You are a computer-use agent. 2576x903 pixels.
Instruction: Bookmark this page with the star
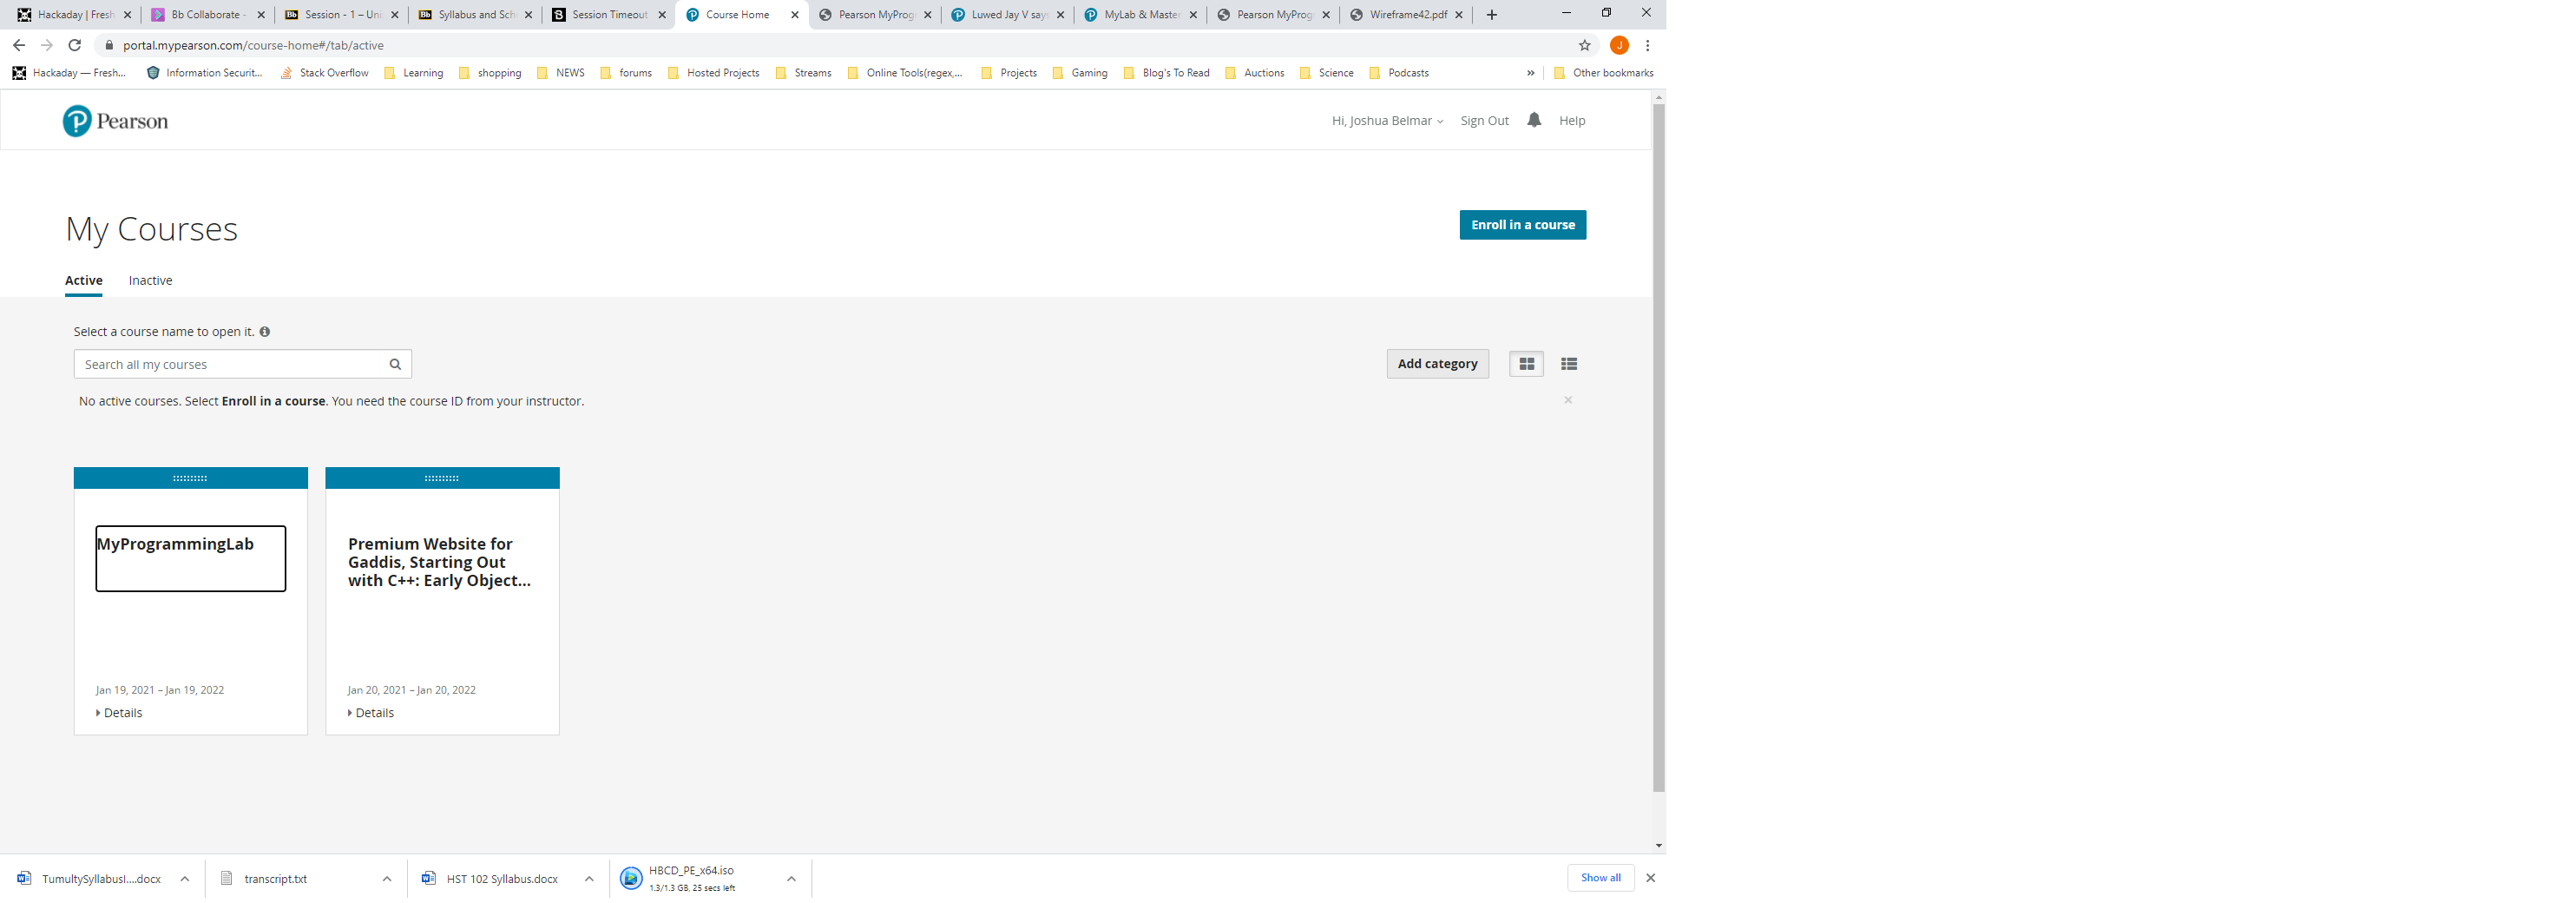click(x=1584, y=45)
